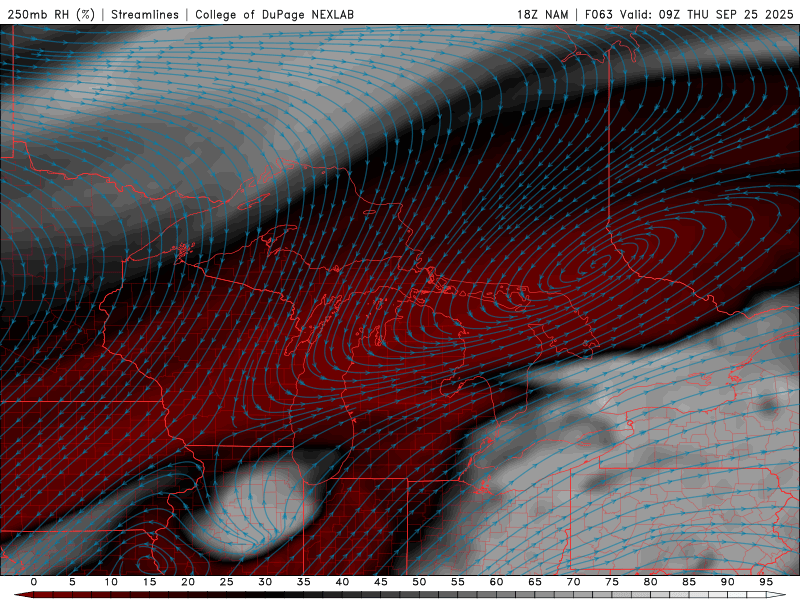Click the "80" color scale label

point(651,582)
